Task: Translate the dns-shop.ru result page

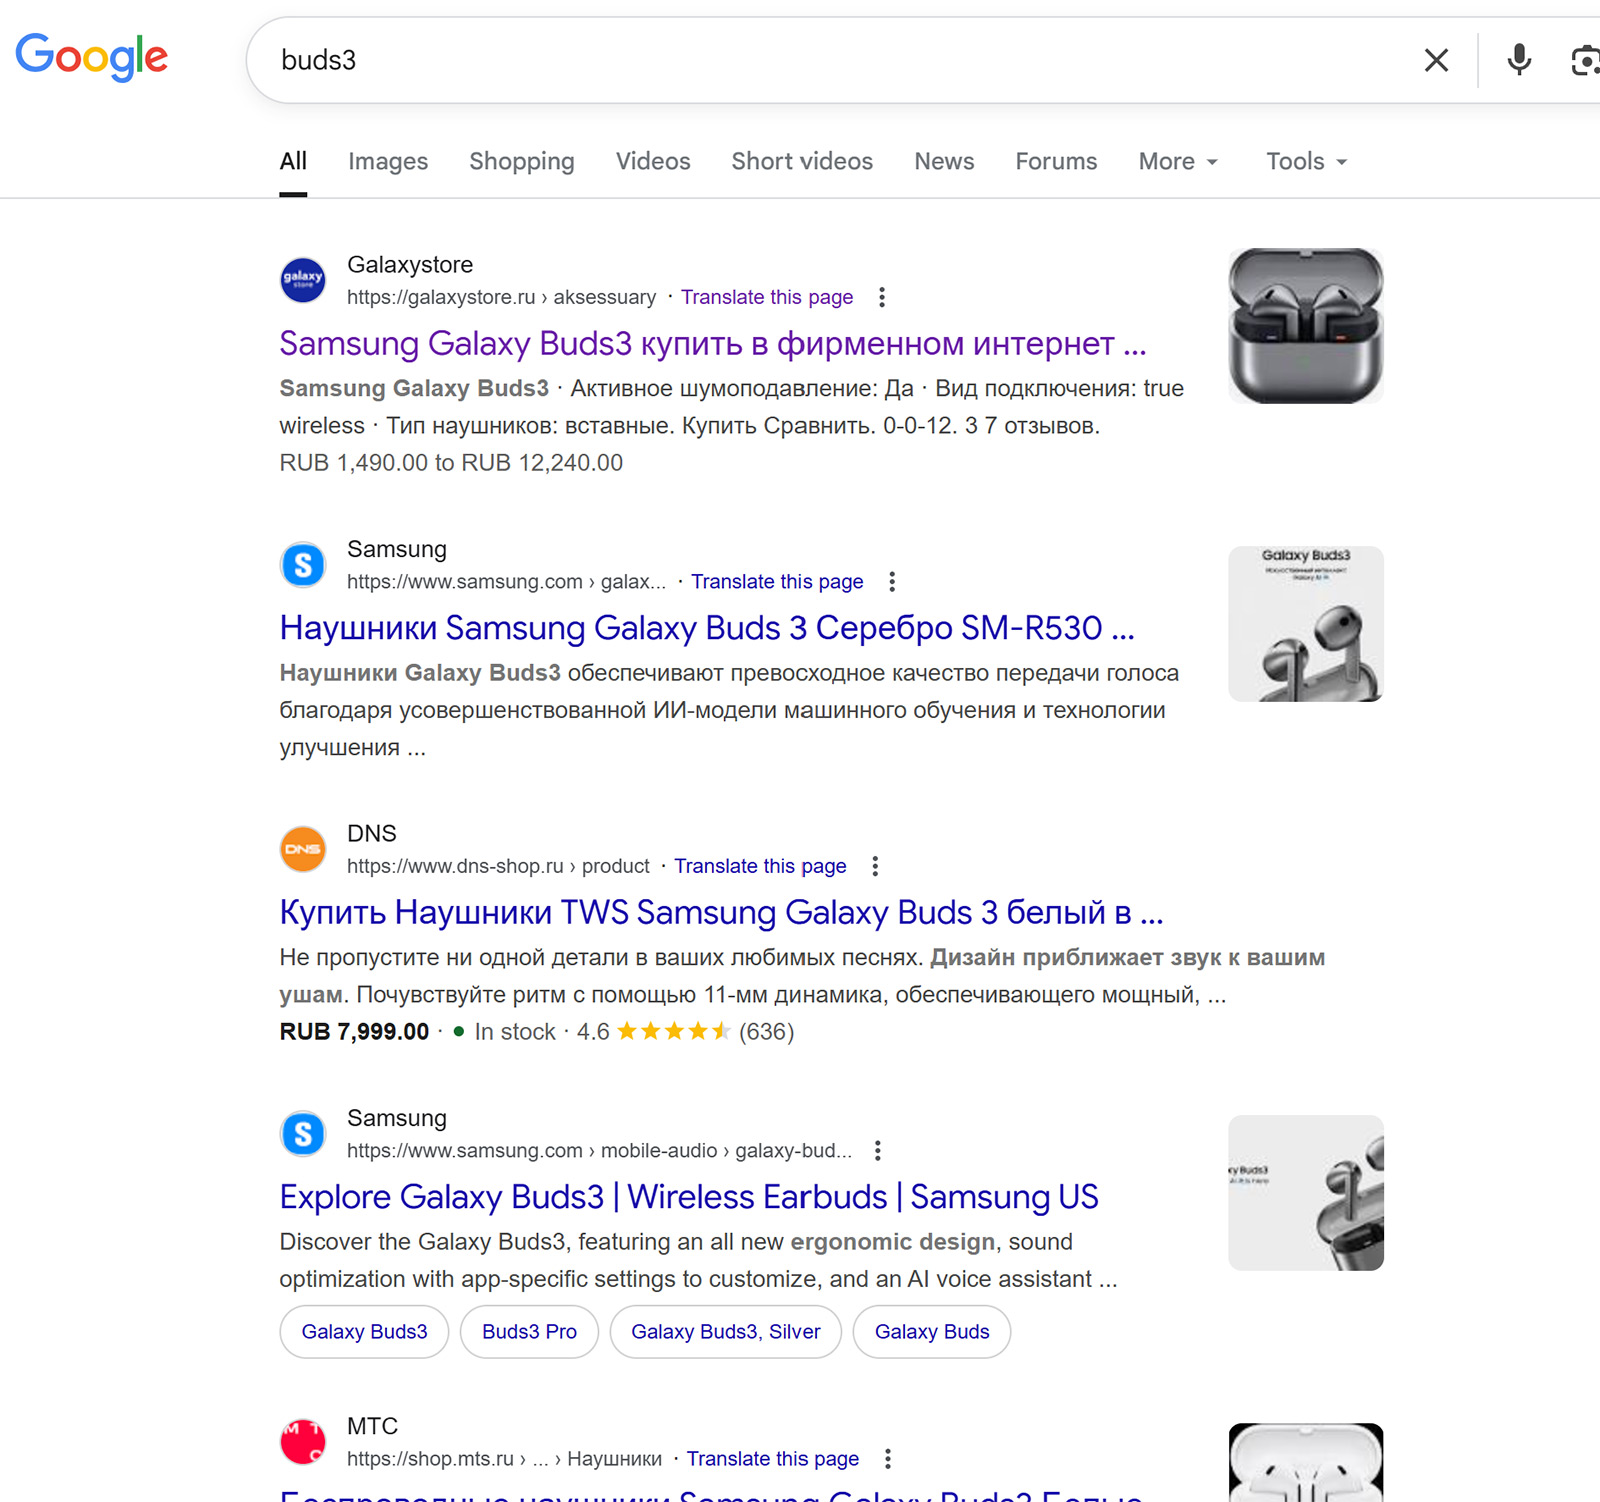Action: [760, 866]
